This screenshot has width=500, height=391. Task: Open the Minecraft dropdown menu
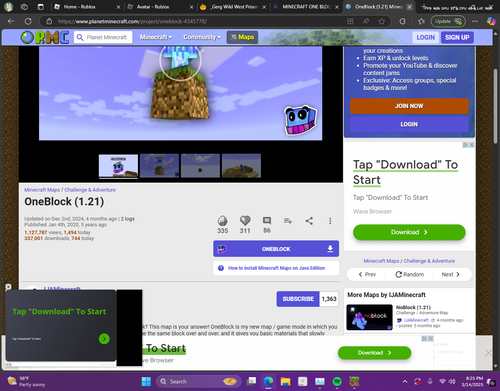[x=156, y=37]
